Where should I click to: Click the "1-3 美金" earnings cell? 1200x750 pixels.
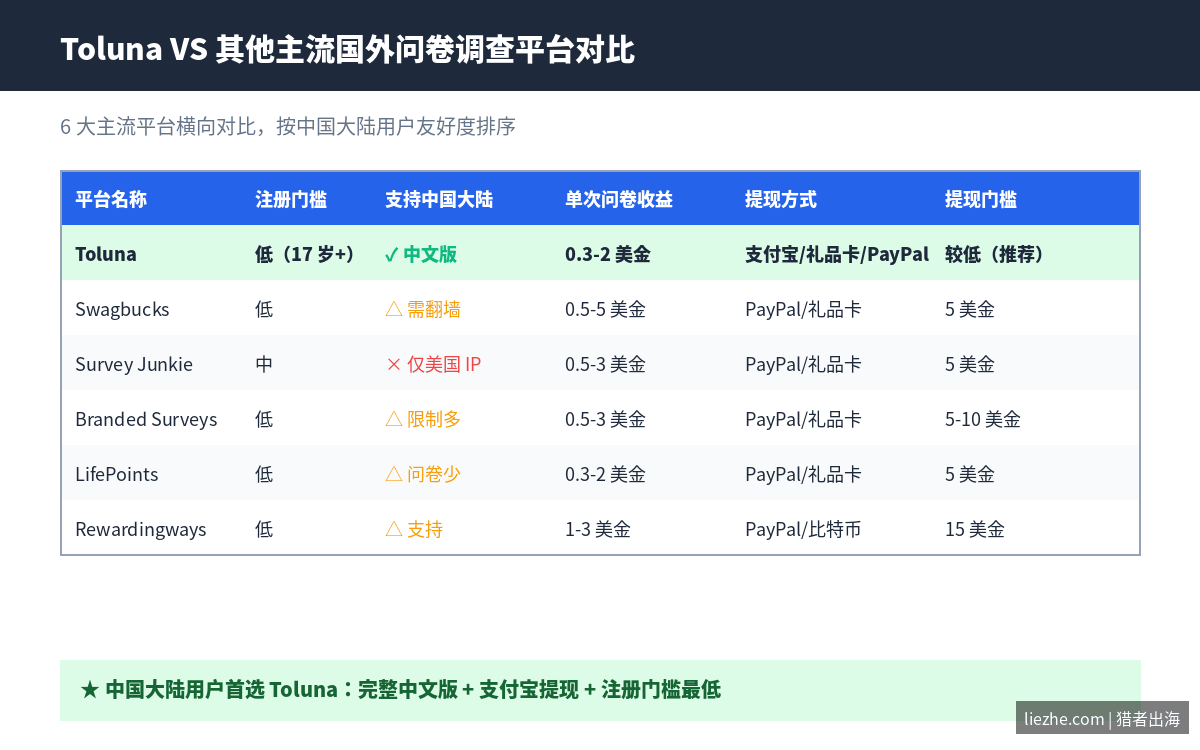[598, 529]
